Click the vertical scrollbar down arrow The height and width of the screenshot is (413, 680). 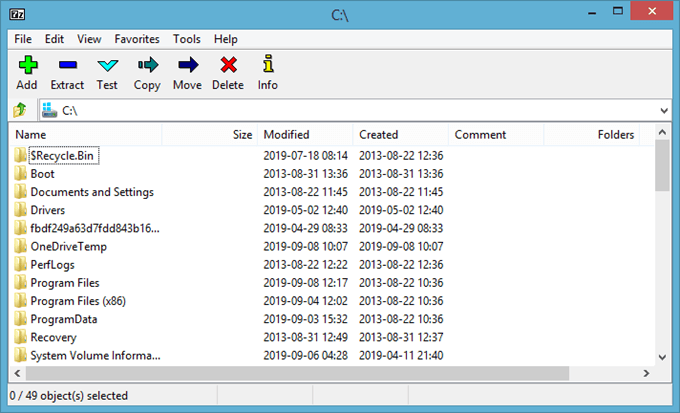coord(662,357)
